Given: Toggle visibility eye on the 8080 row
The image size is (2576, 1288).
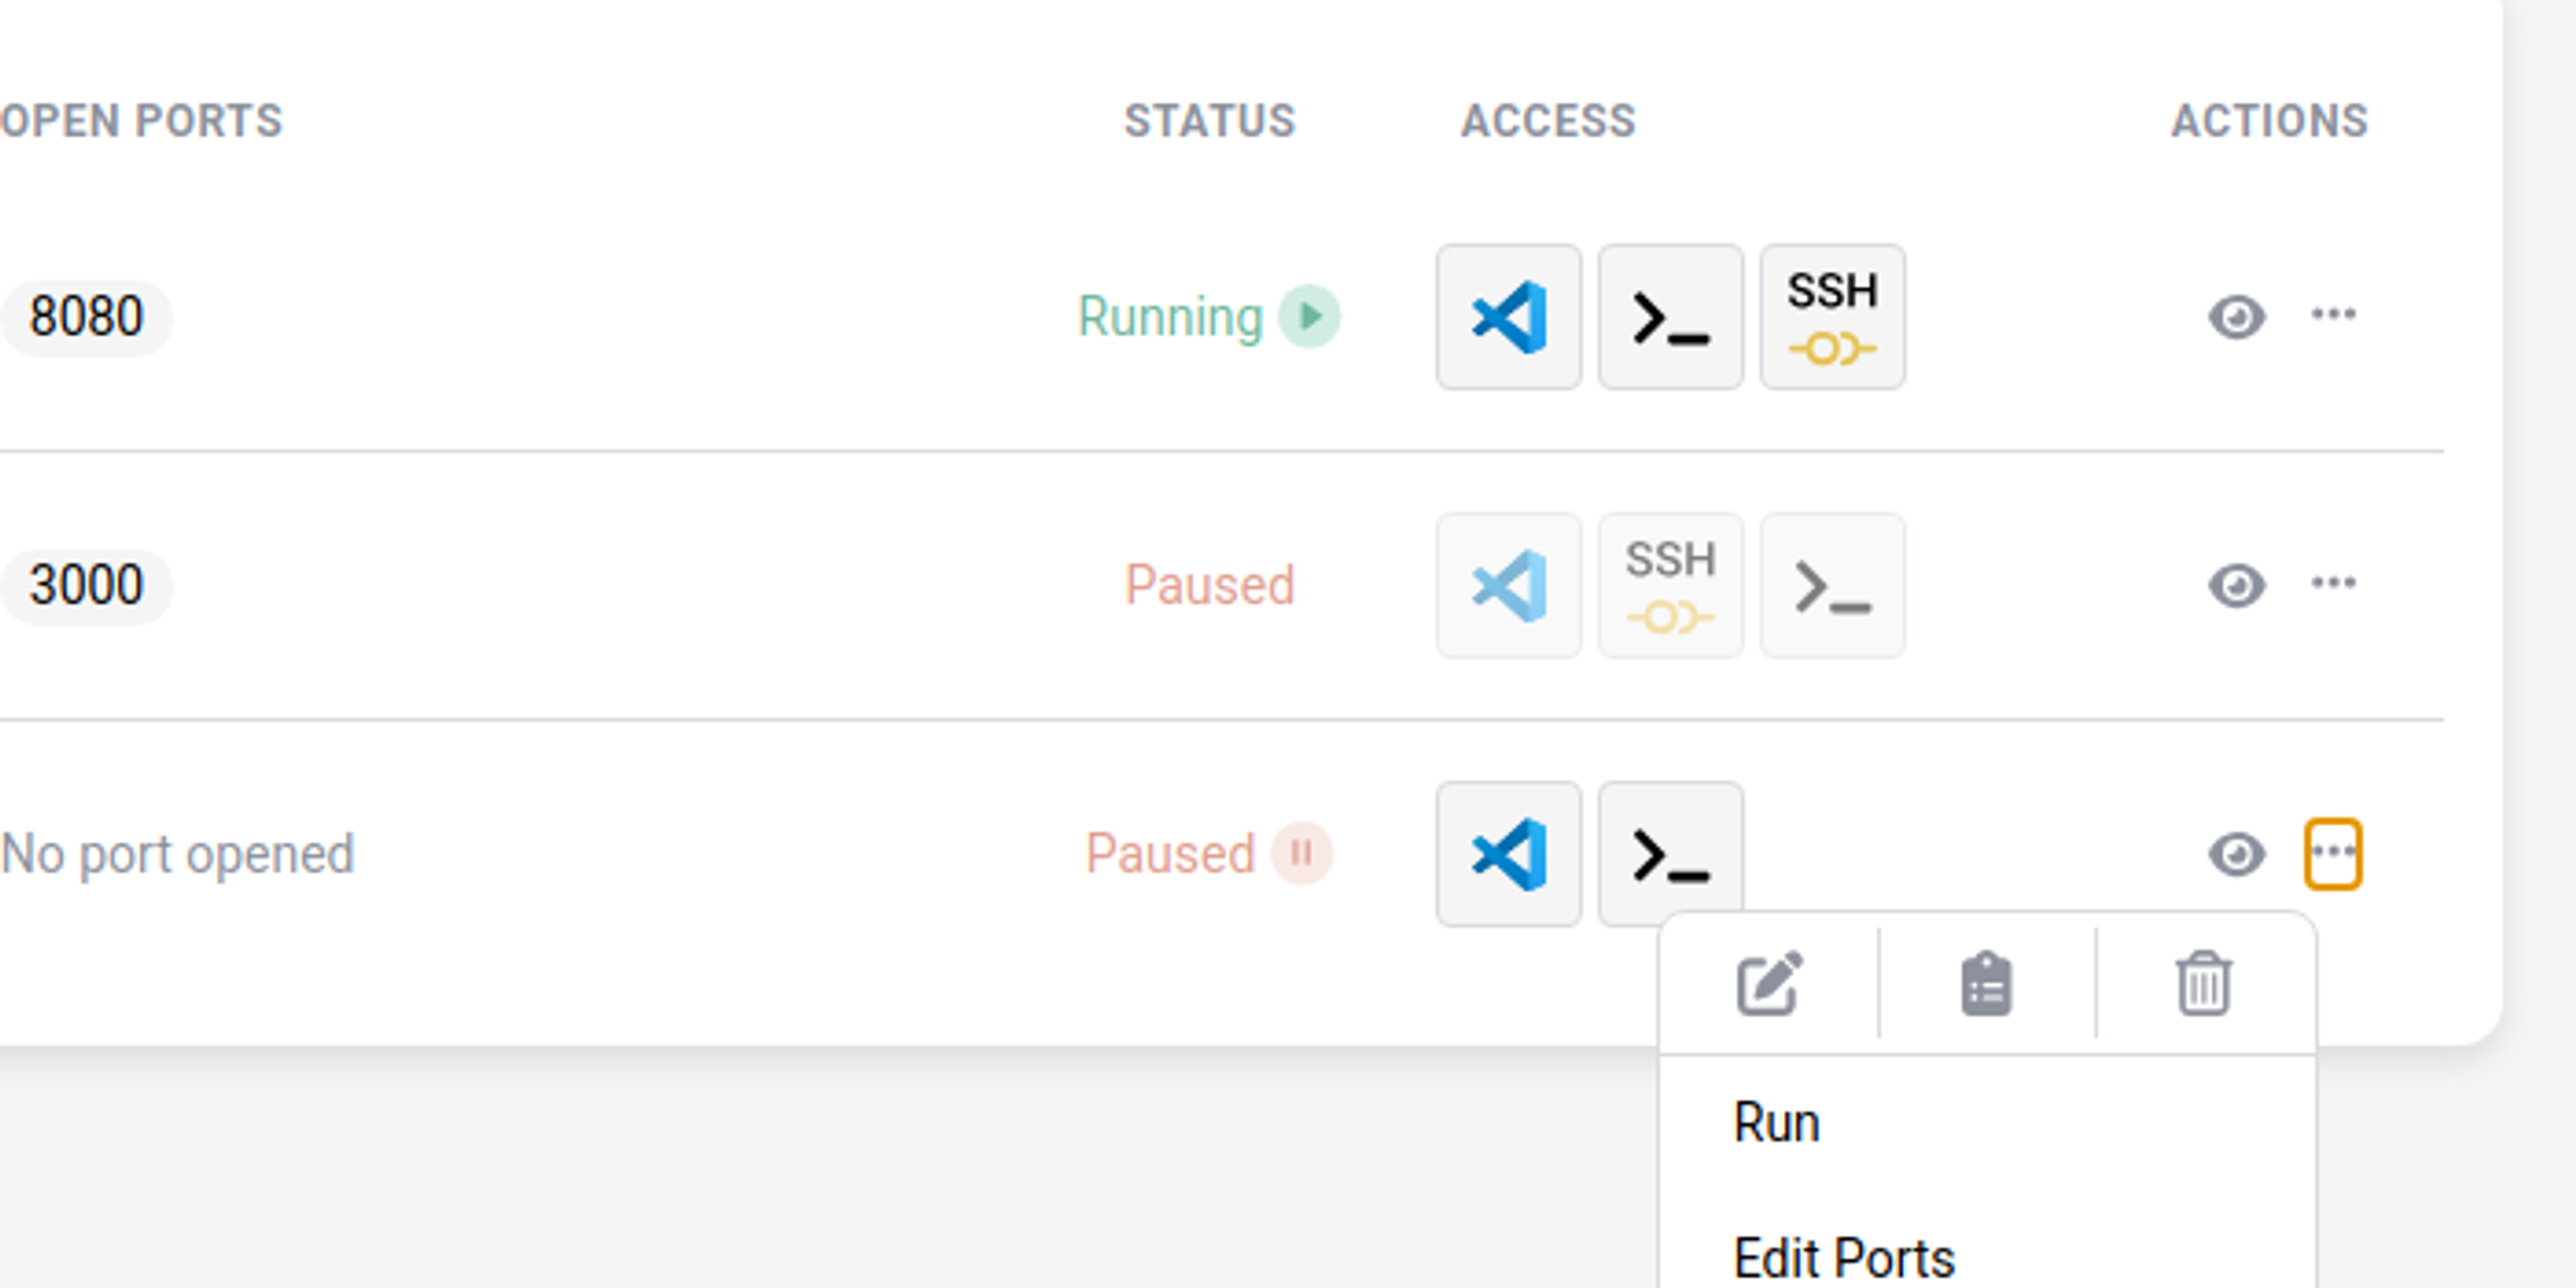Looking at the screenshot, I should tap(2237, 317).
